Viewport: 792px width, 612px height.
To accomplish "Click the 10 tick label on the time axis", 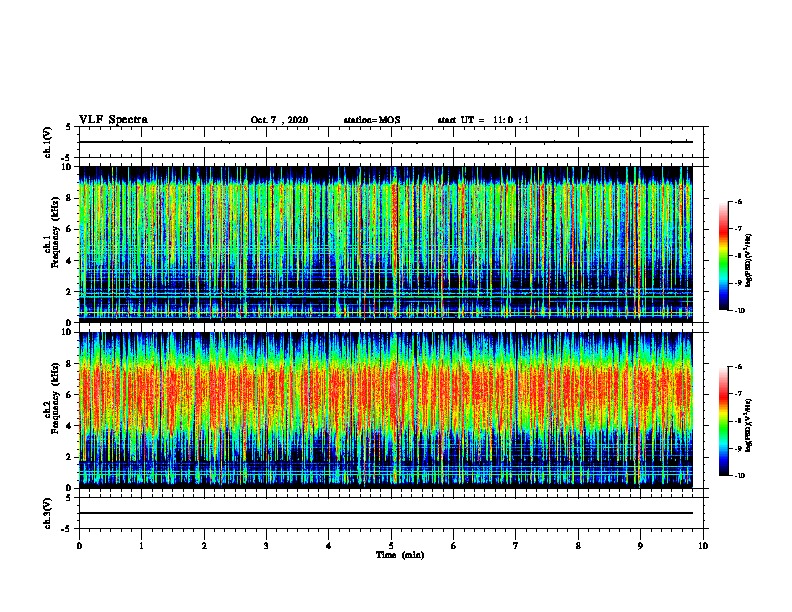I will [703, 546].
